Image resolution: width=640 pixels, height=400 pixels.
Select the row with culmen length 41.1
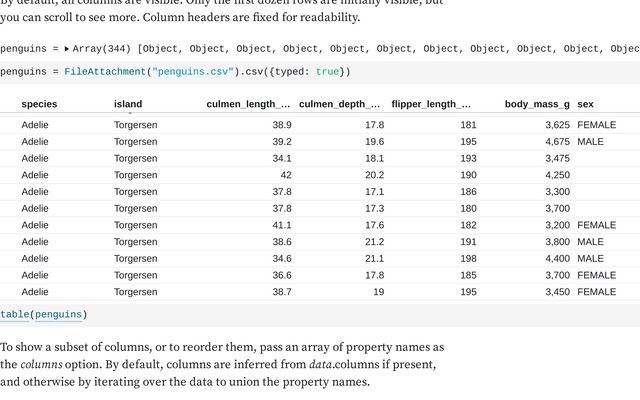click(320, 225)
